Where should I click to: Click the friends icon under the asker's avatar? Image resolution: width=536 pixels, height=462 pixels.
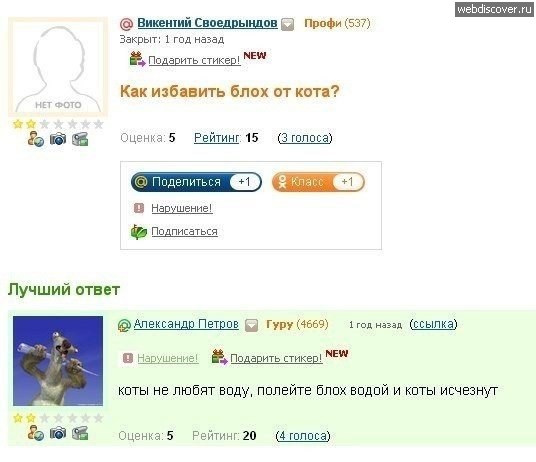click(x=36, y=139)
